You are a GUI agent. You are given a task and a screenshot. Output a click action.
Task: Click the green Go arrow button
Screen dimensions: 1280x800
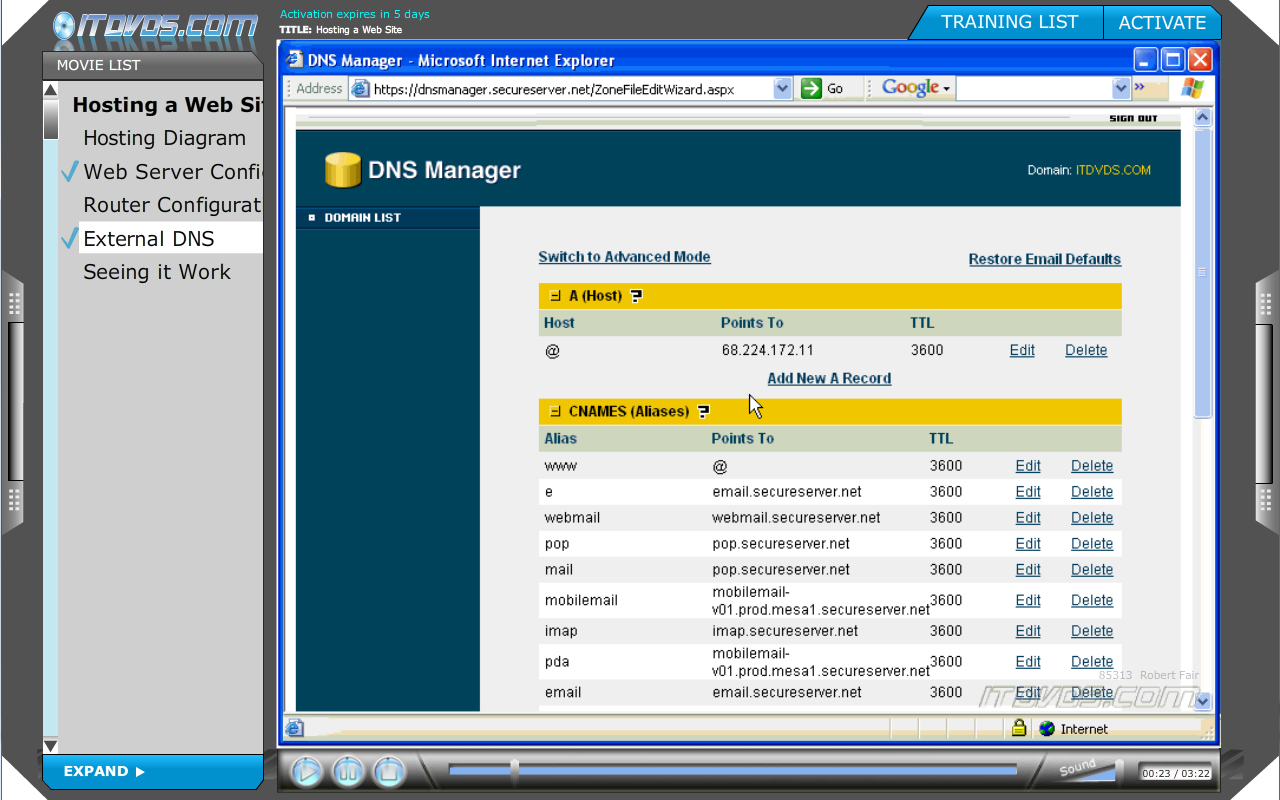coord(811,88)
